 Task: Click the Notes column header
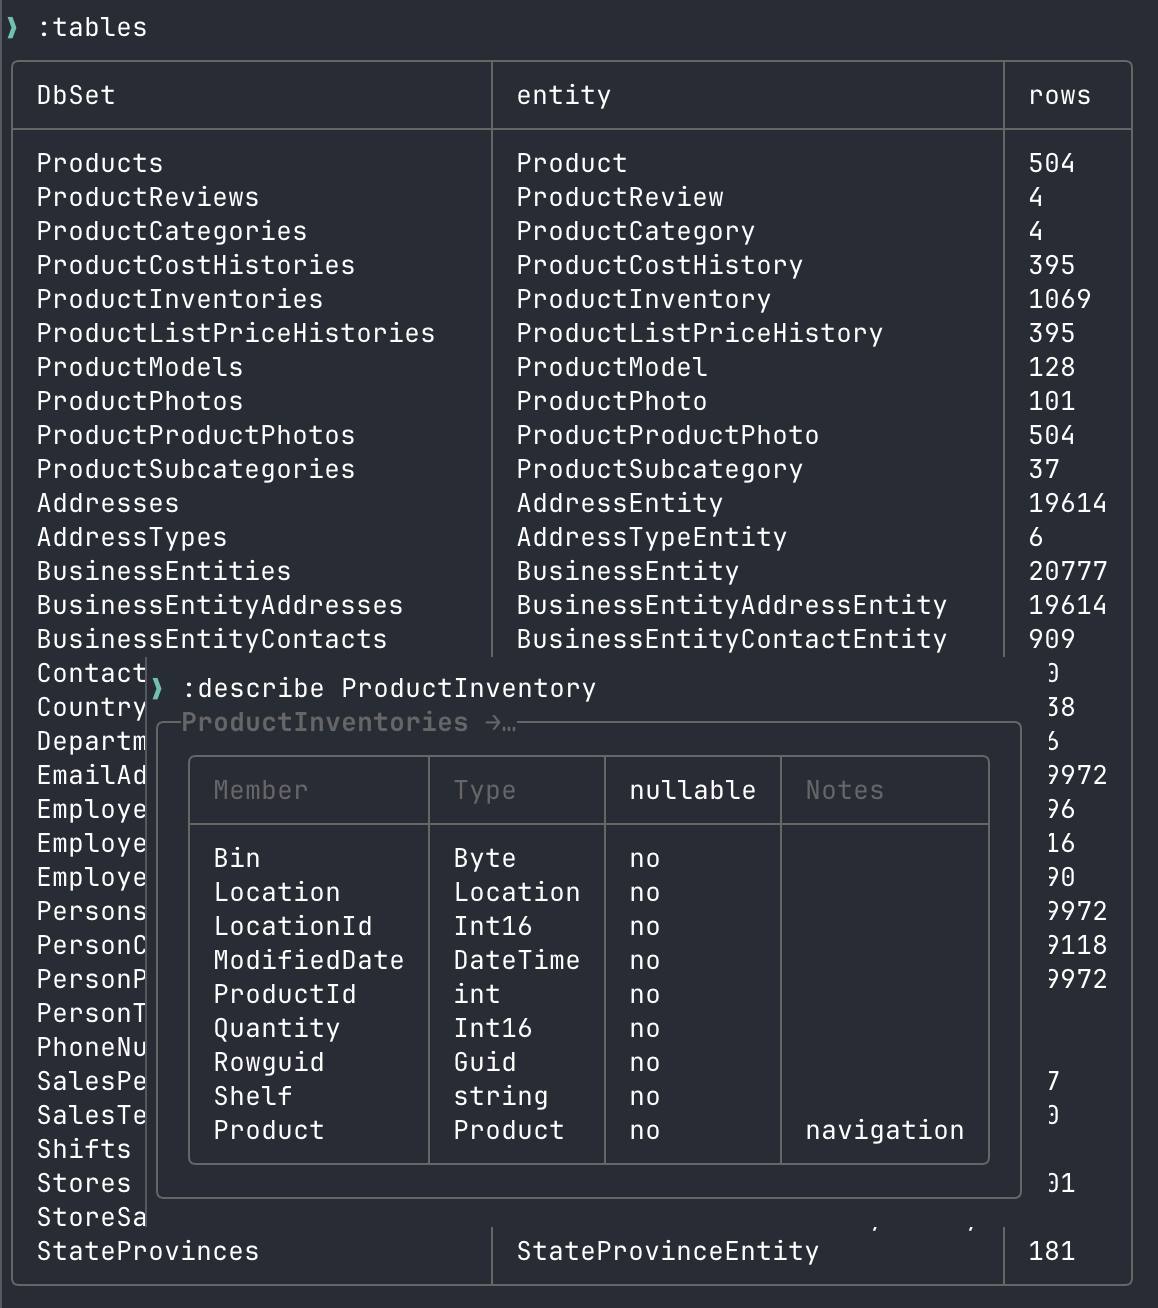click(x=845, y=790)
